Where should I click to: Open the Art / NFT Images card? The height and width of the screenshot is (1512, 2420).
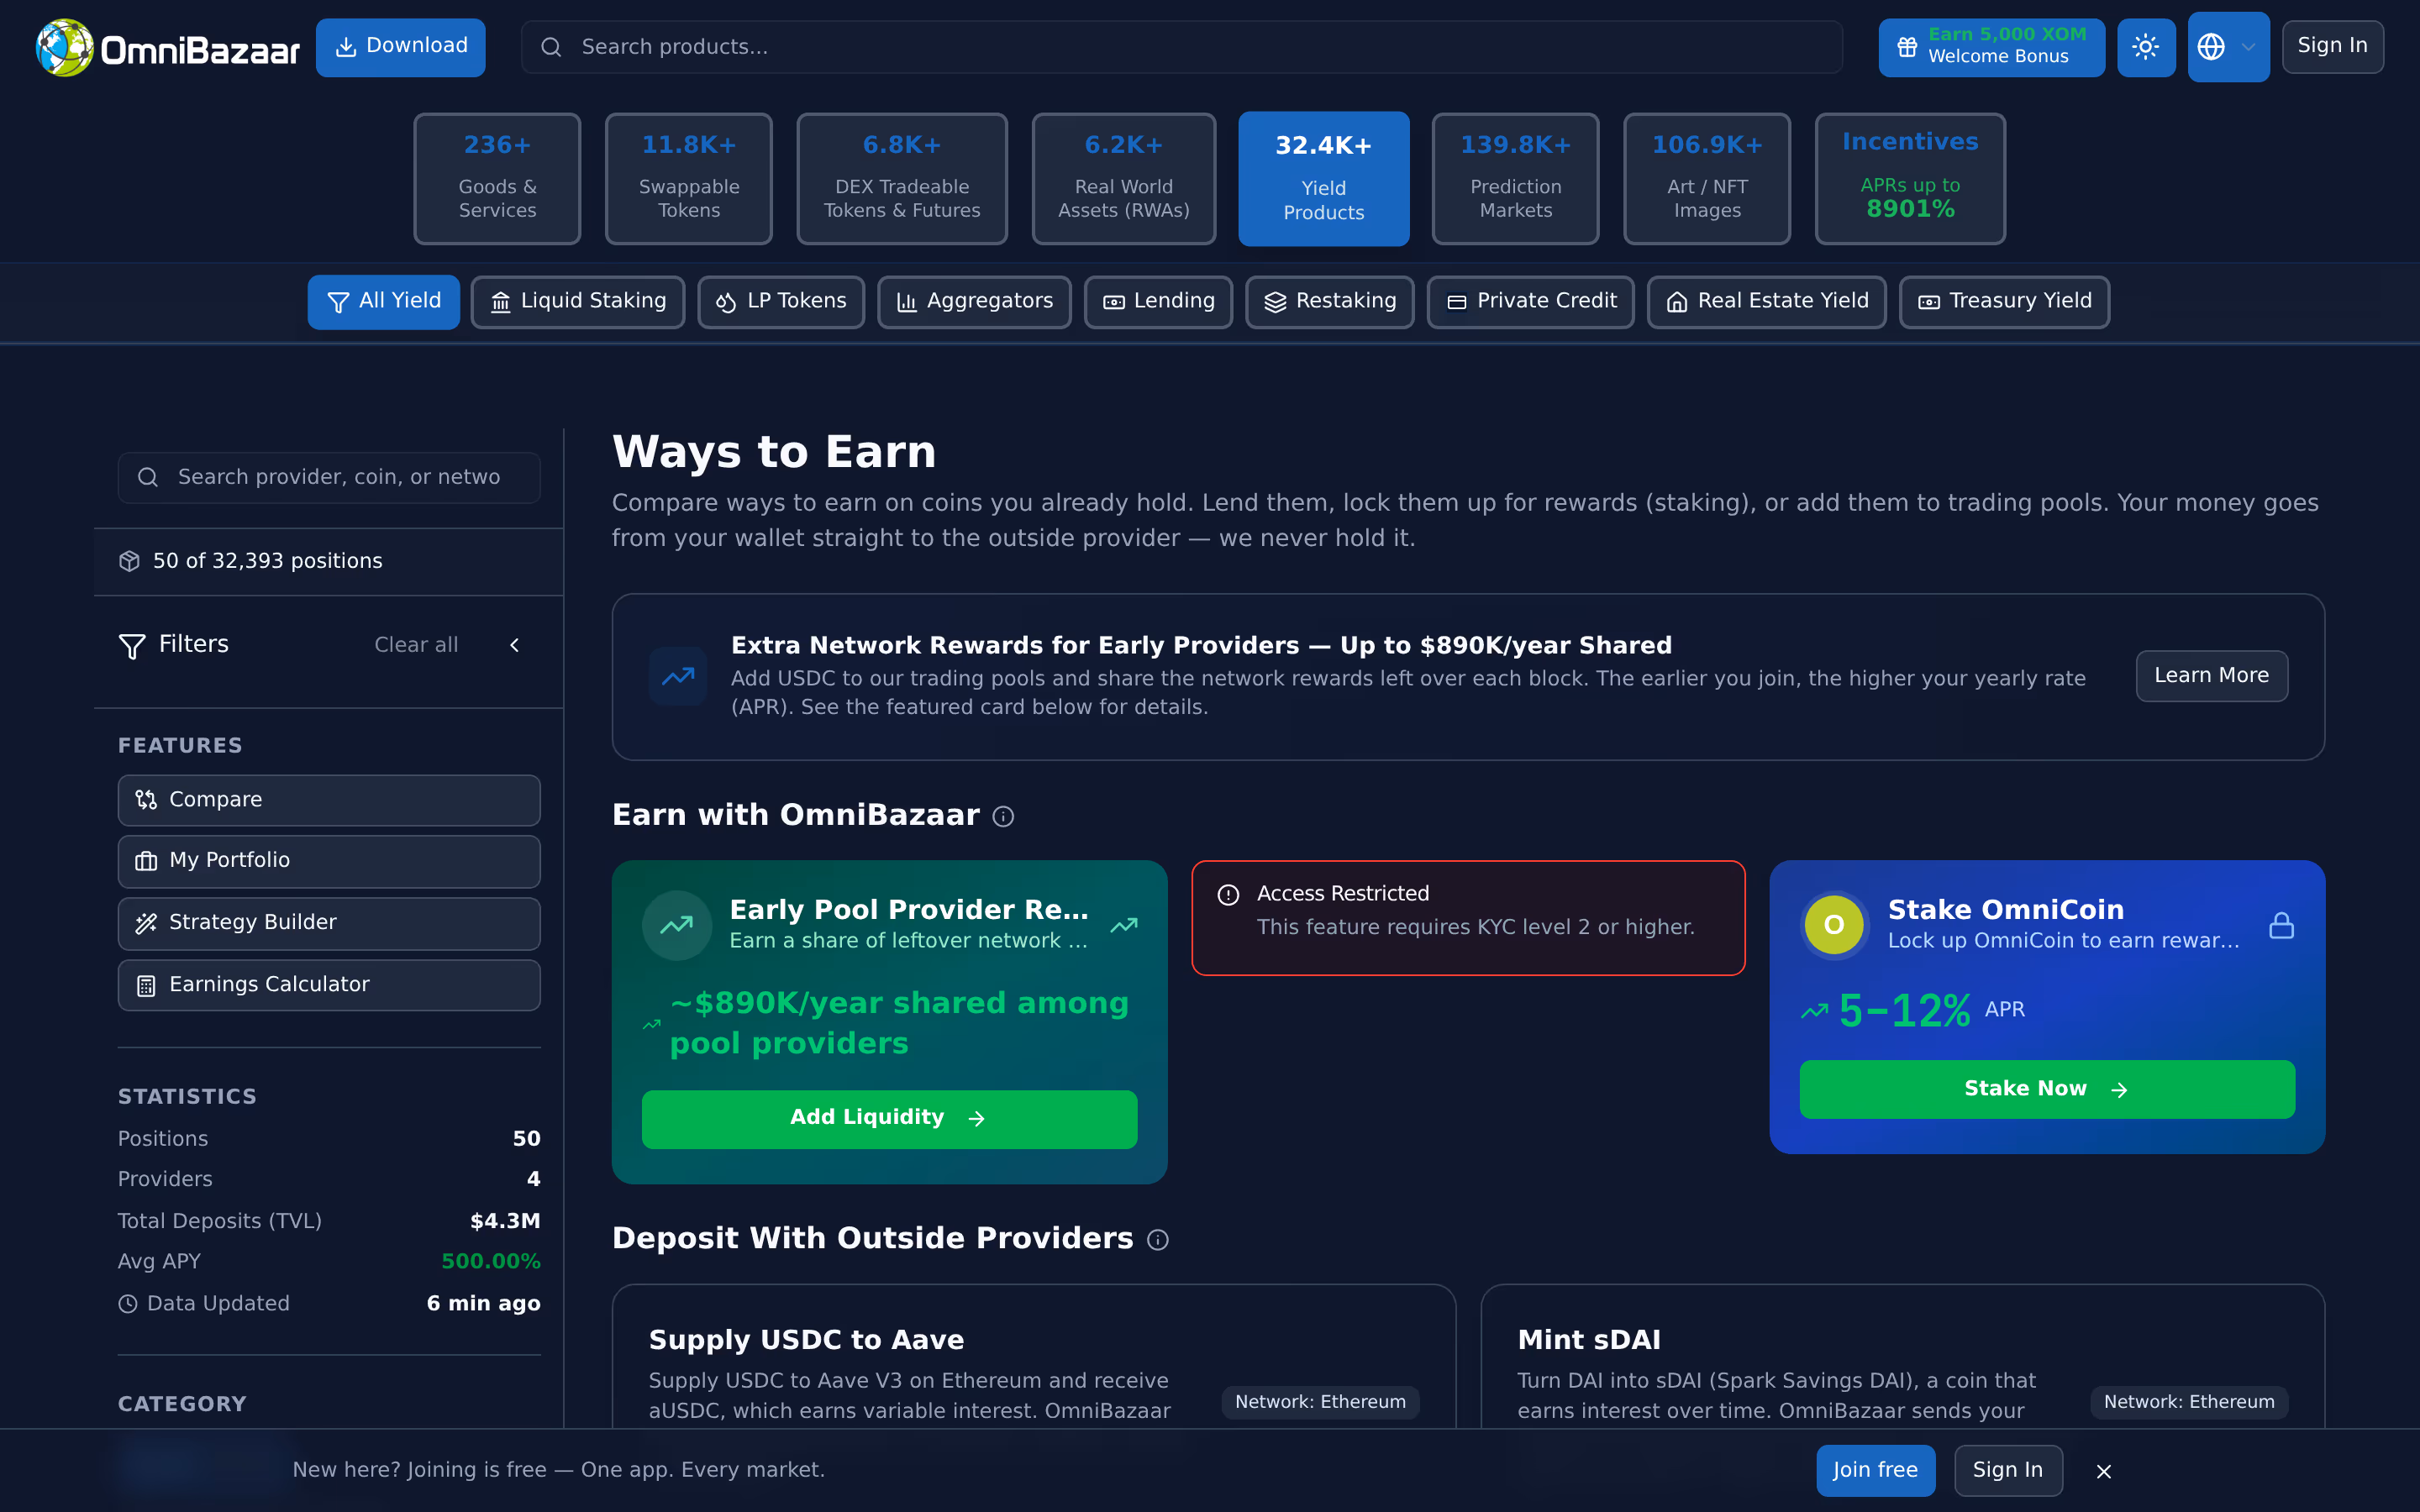(x=1707, y=178)
